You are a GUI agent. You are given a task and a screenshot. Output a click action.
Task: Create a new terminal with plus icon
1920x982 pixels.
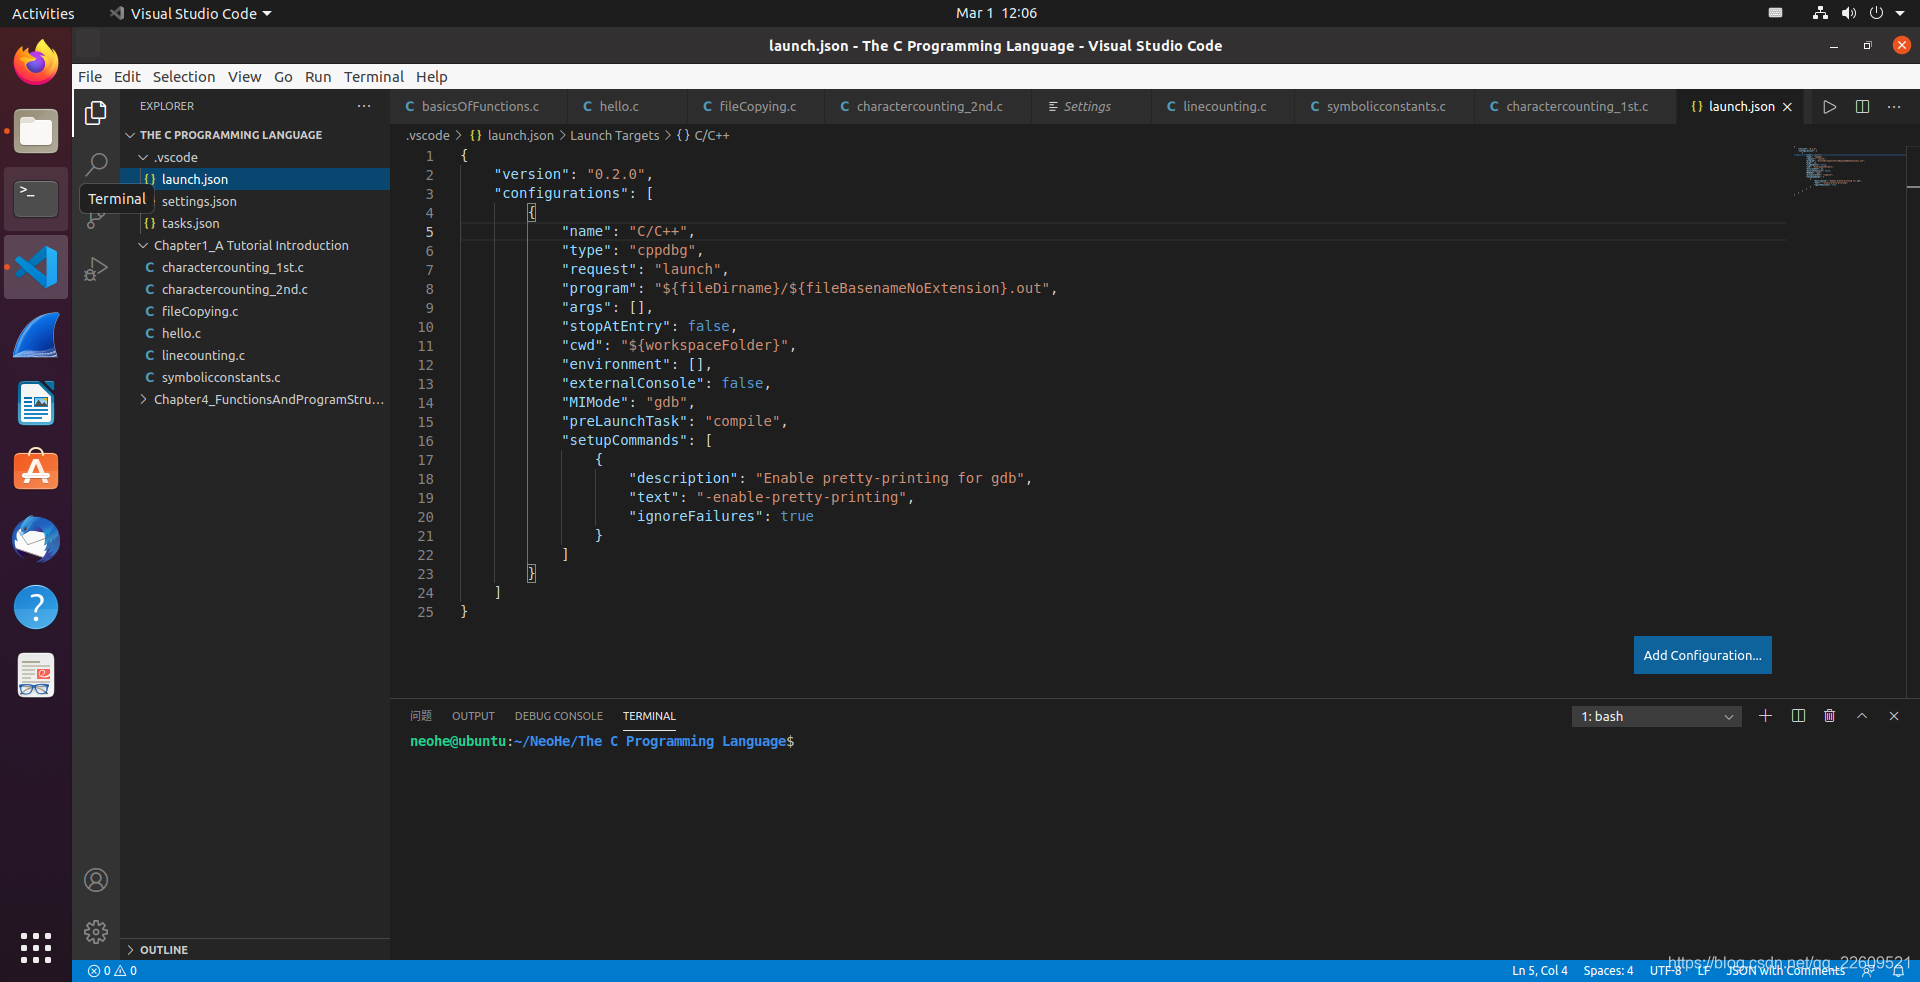click(x=1765, y=716)
